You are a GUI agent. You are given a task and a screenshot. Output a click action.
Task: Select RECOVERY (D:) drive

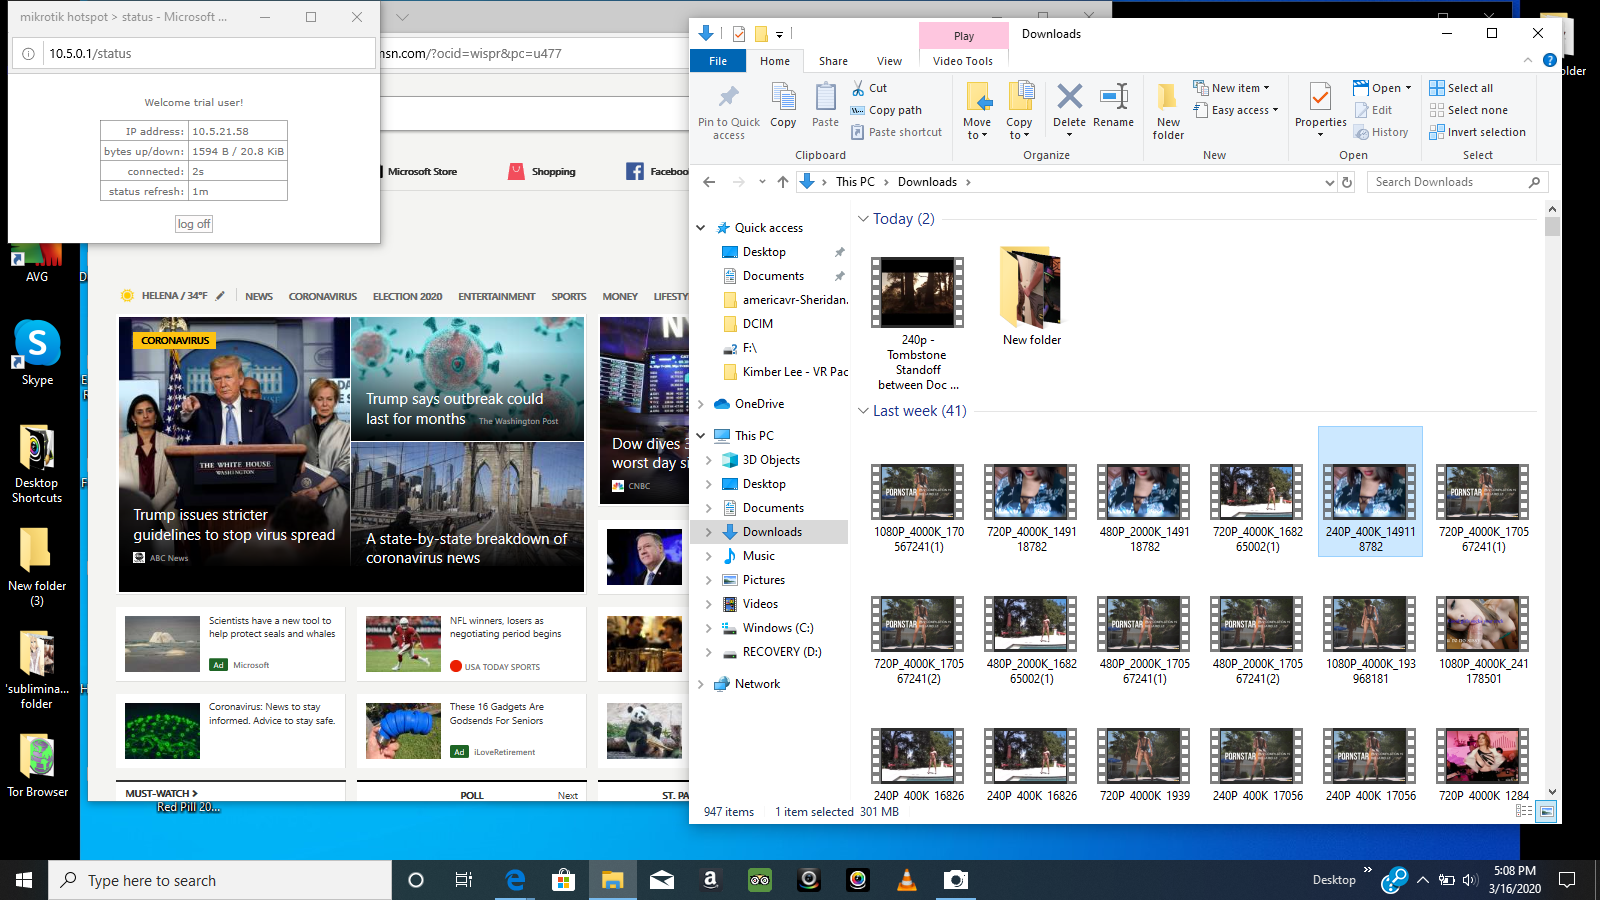tap(782, 652)
